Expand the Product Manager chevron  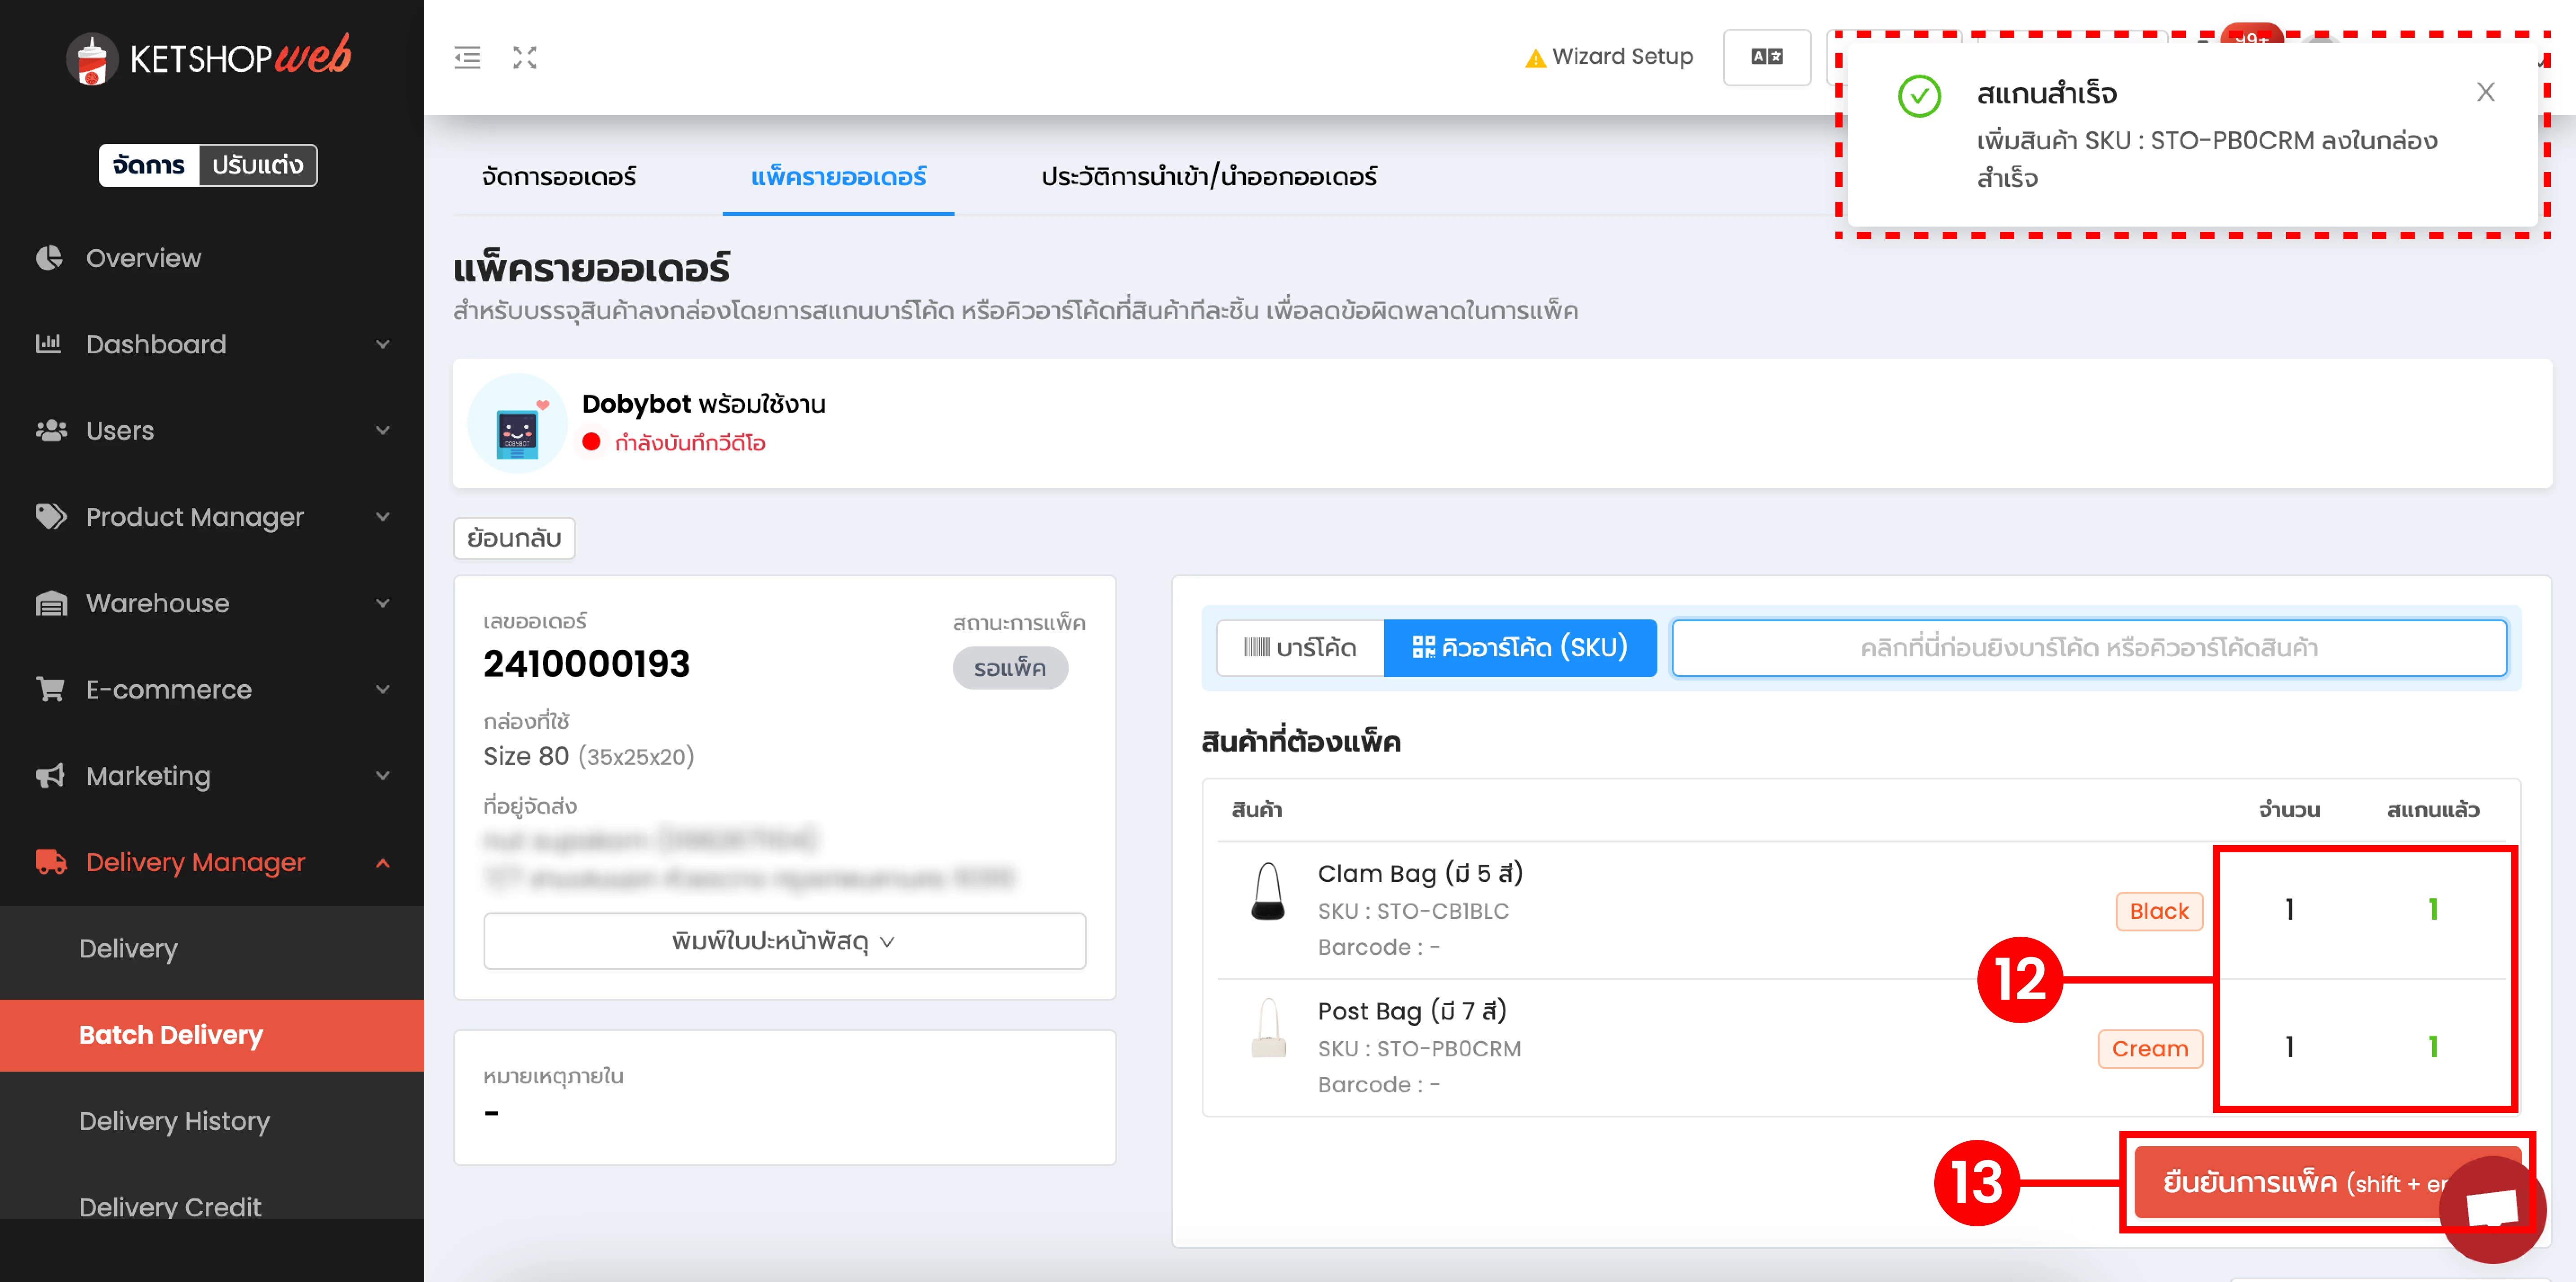[x=383, y=517]
